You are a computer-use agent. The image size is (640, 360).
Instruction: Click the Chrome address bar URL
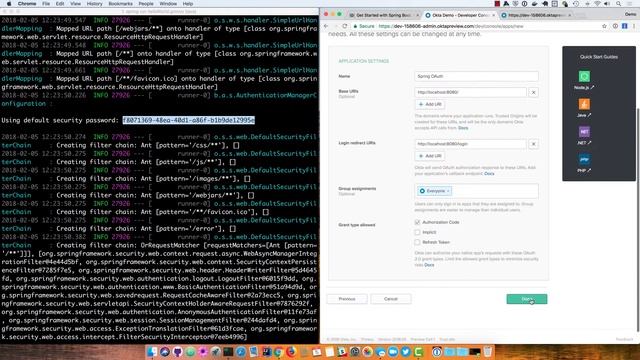tap(451, 26)
